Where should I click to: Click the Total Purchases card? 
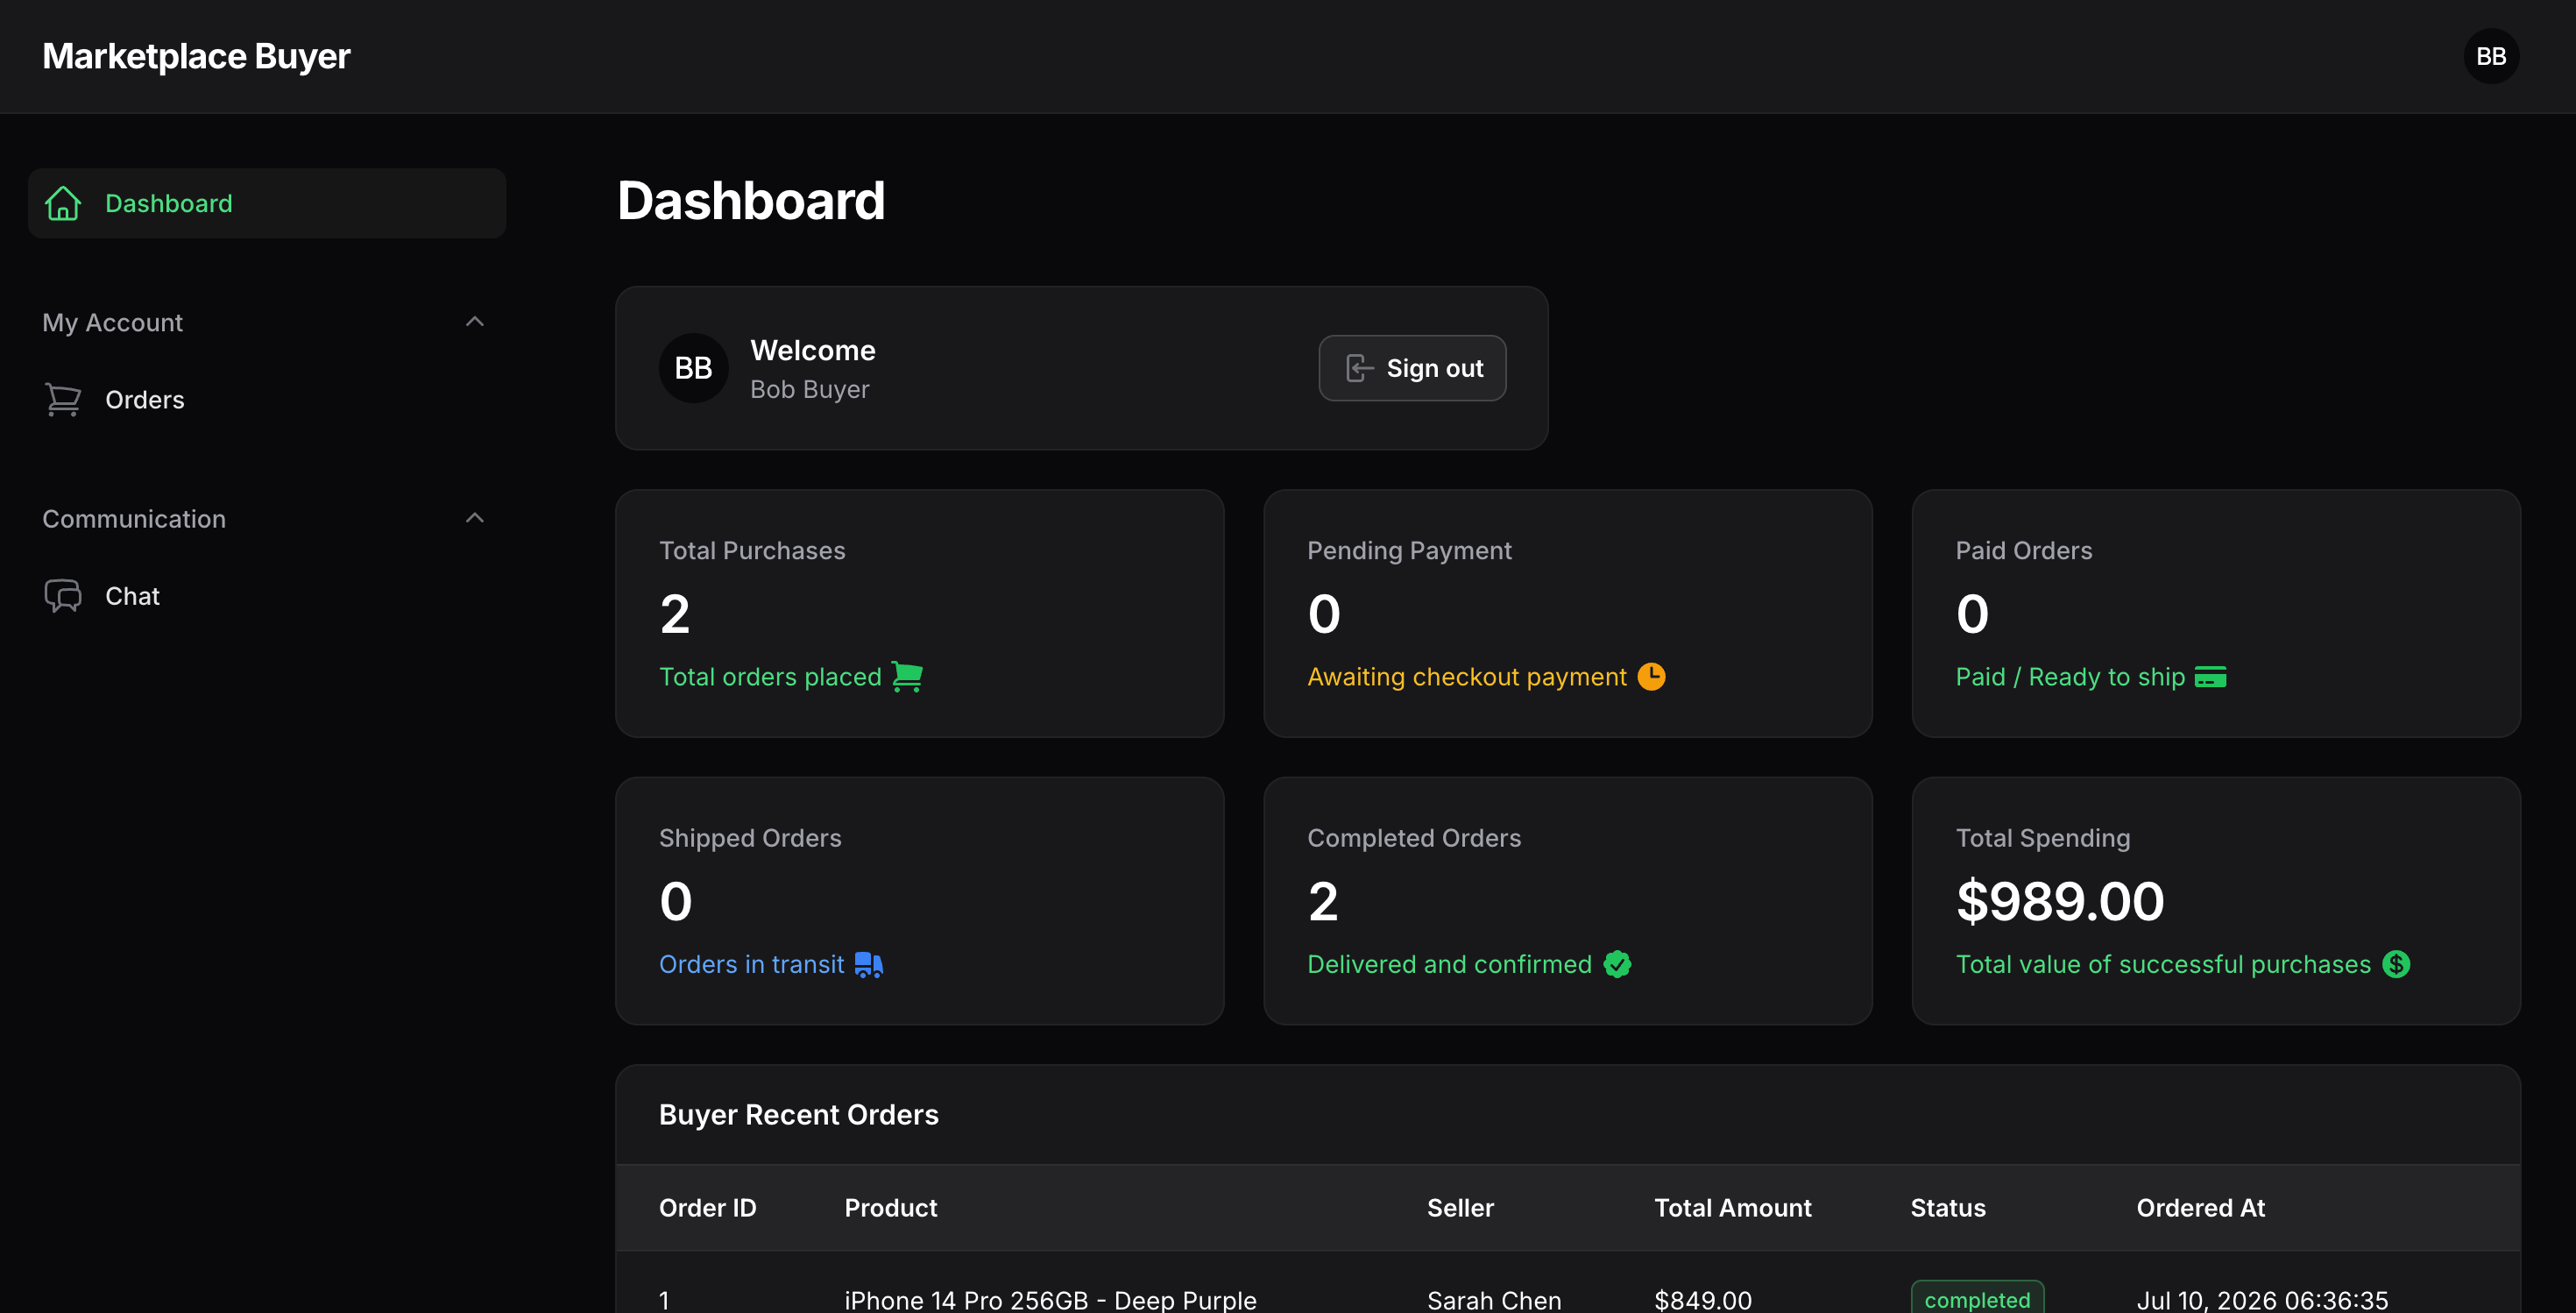click(919, 613)
